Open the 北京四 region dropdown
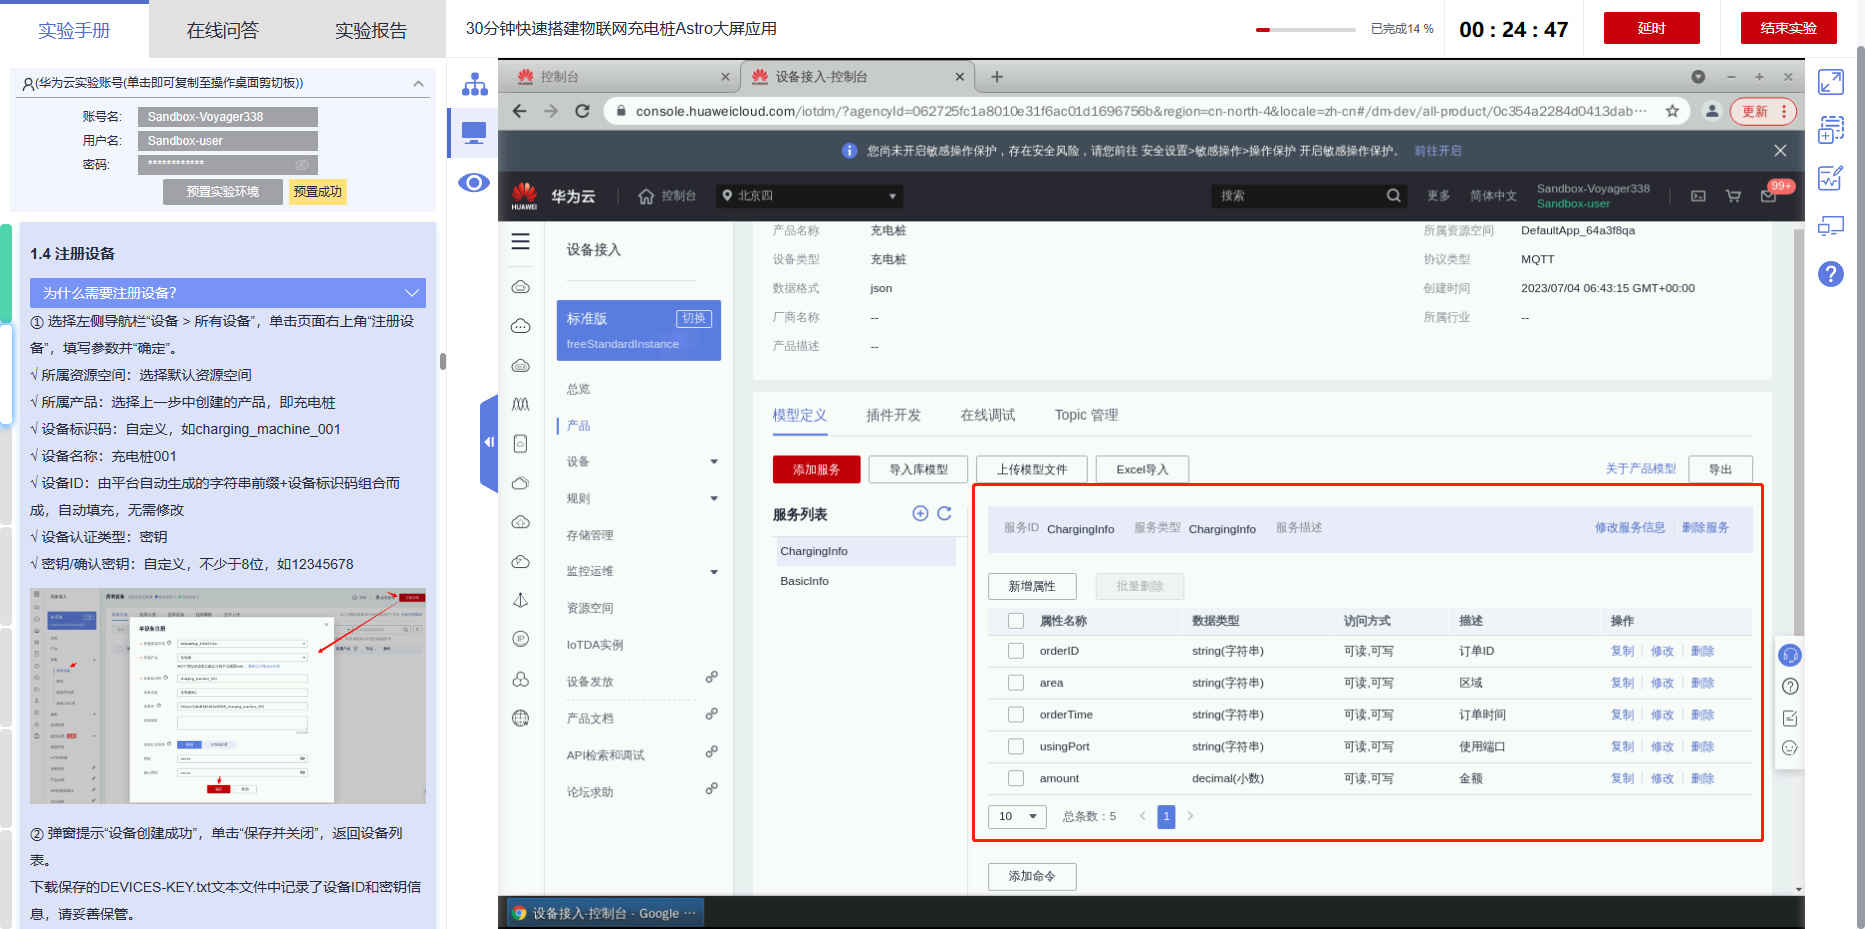This screenshot has height=929, width=1865. click(x=810, y=196)
